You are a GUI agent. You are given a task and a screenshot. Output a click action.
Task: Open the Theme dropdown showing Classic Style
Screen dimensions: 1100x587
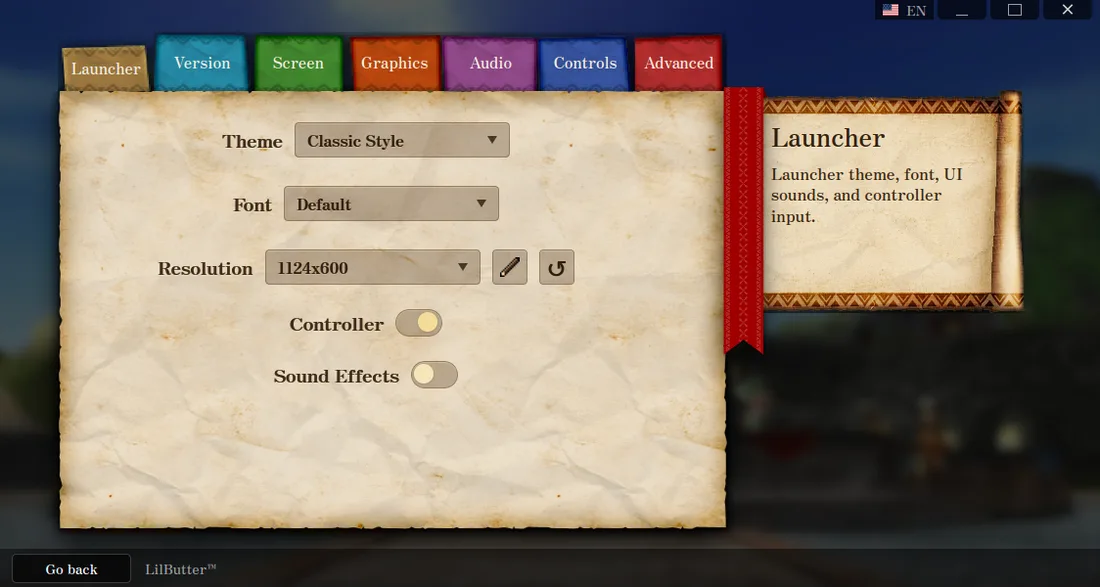[x=402, y=140]
